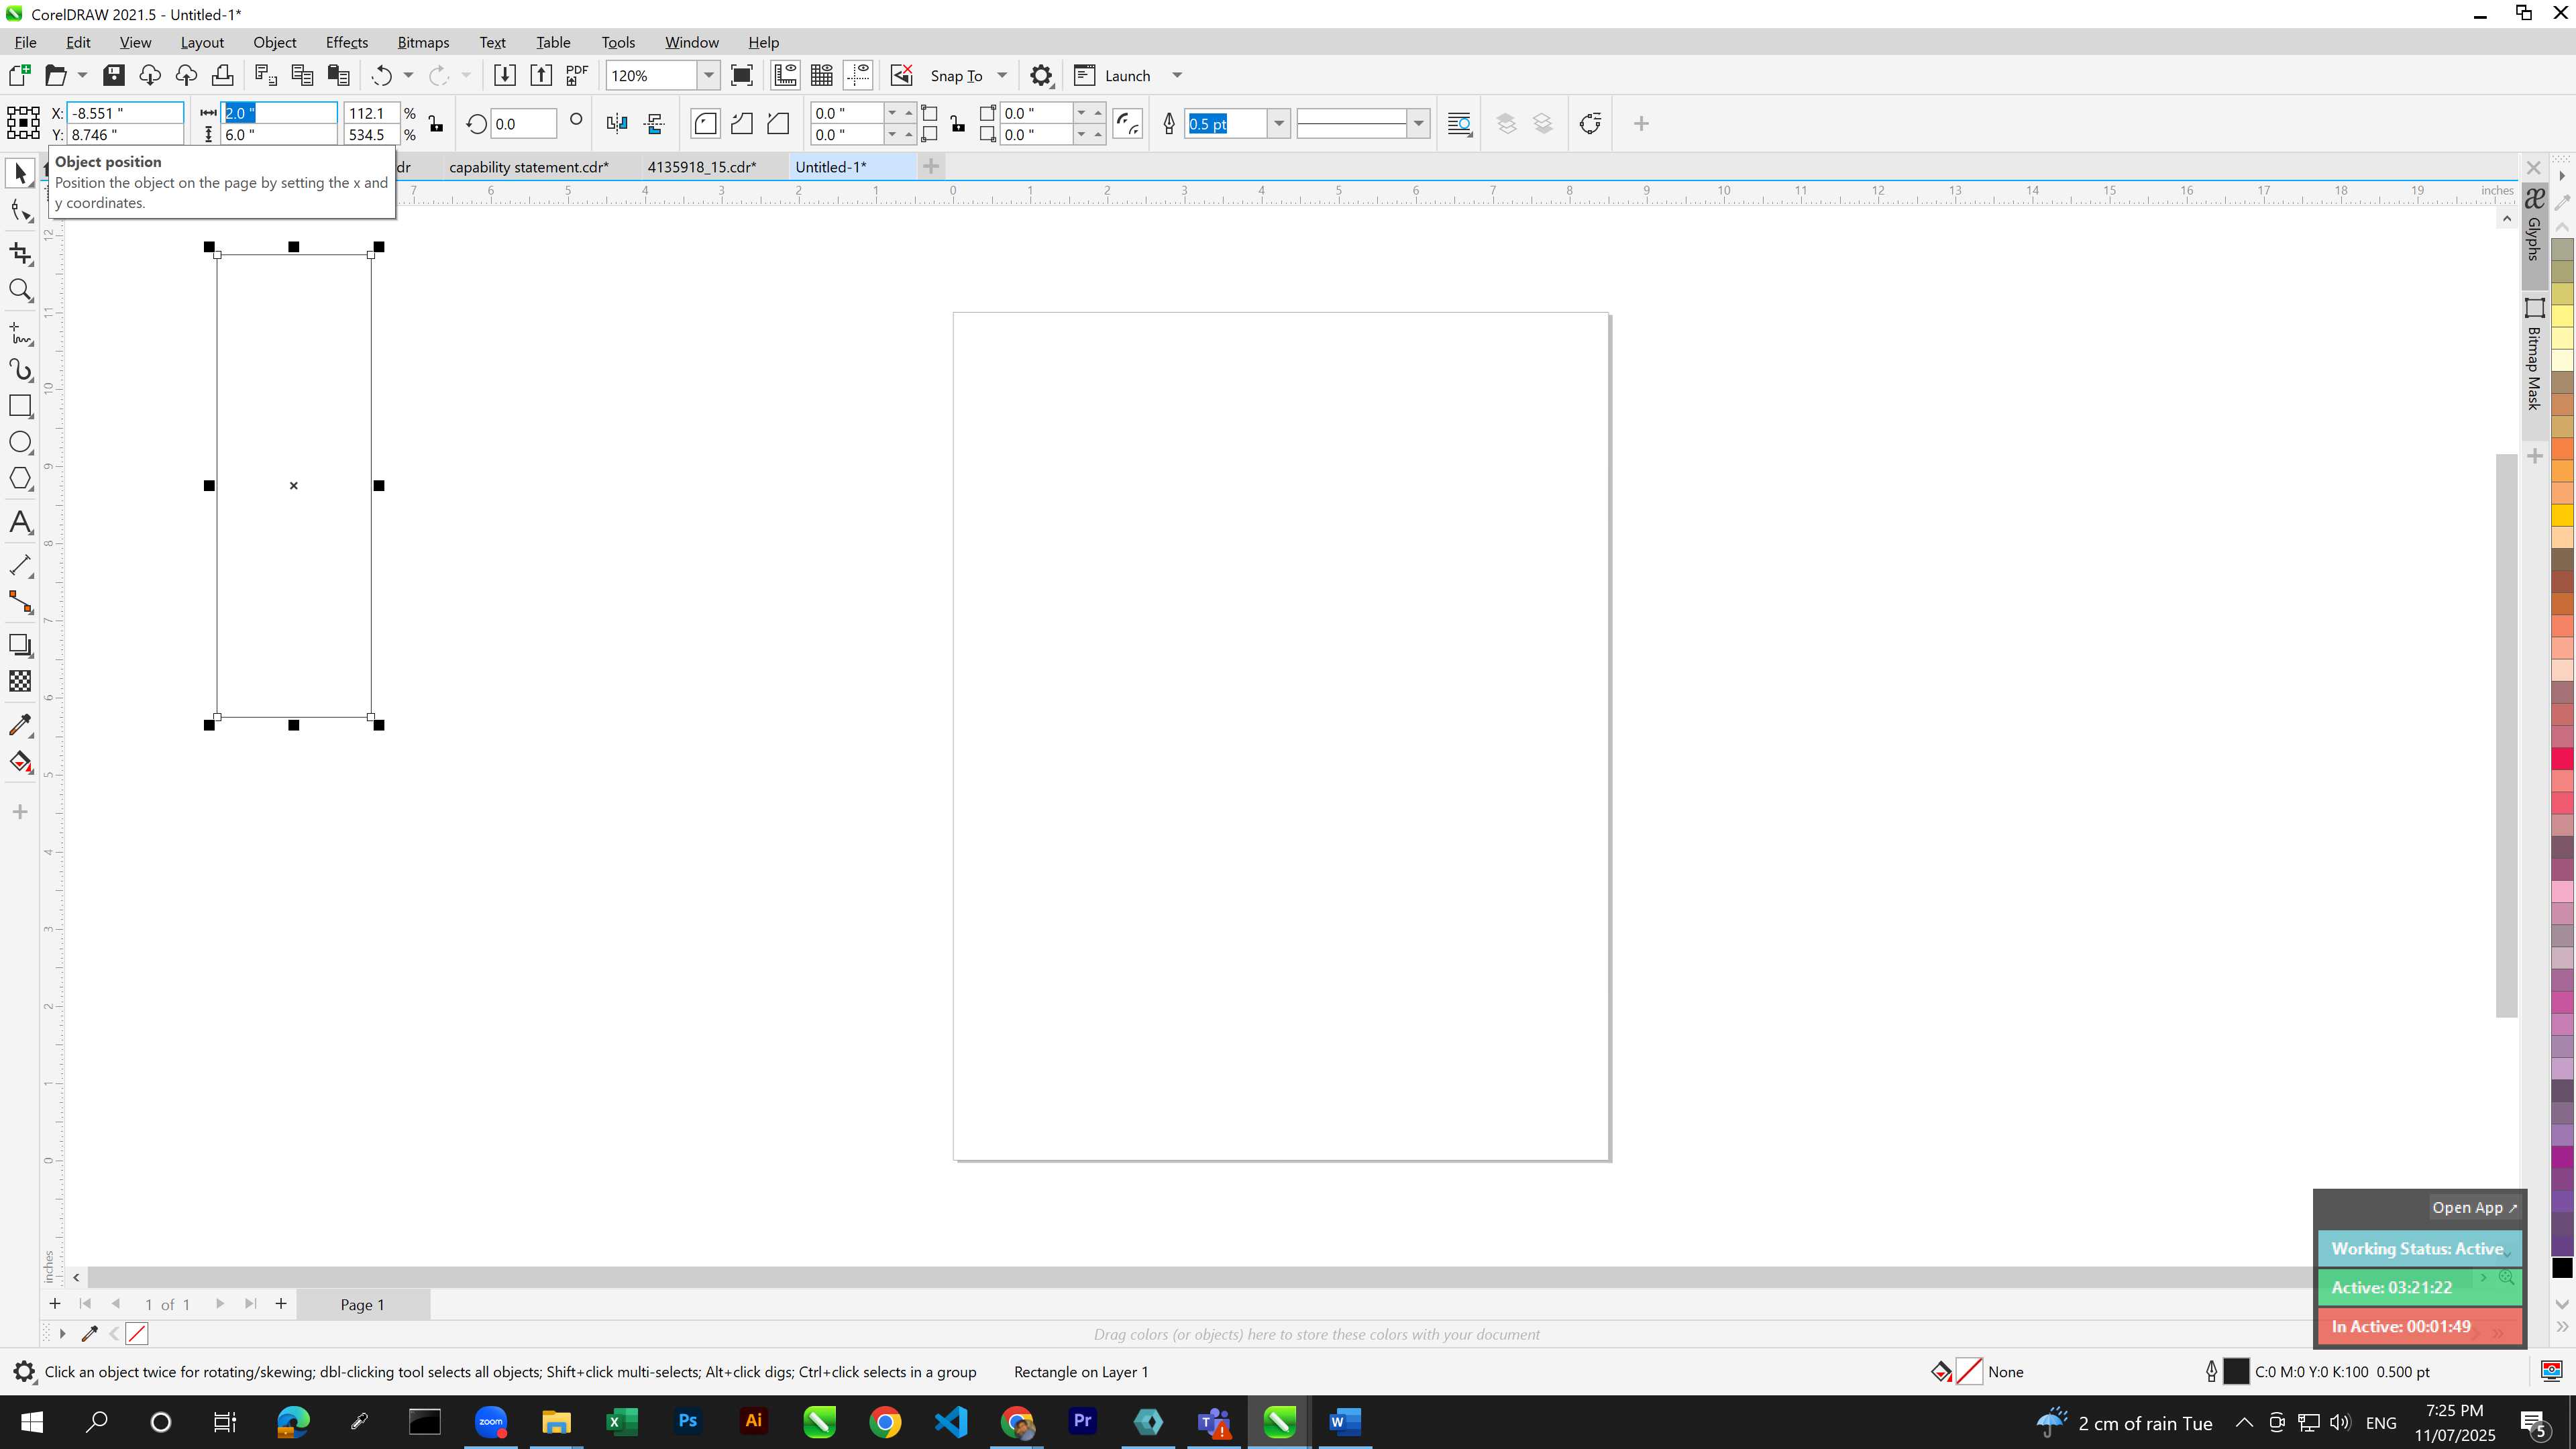The height and width of the screenshot is (1449, 2576).
Task: Click the black swatch in color palette
Action: coord(2562,1268)
